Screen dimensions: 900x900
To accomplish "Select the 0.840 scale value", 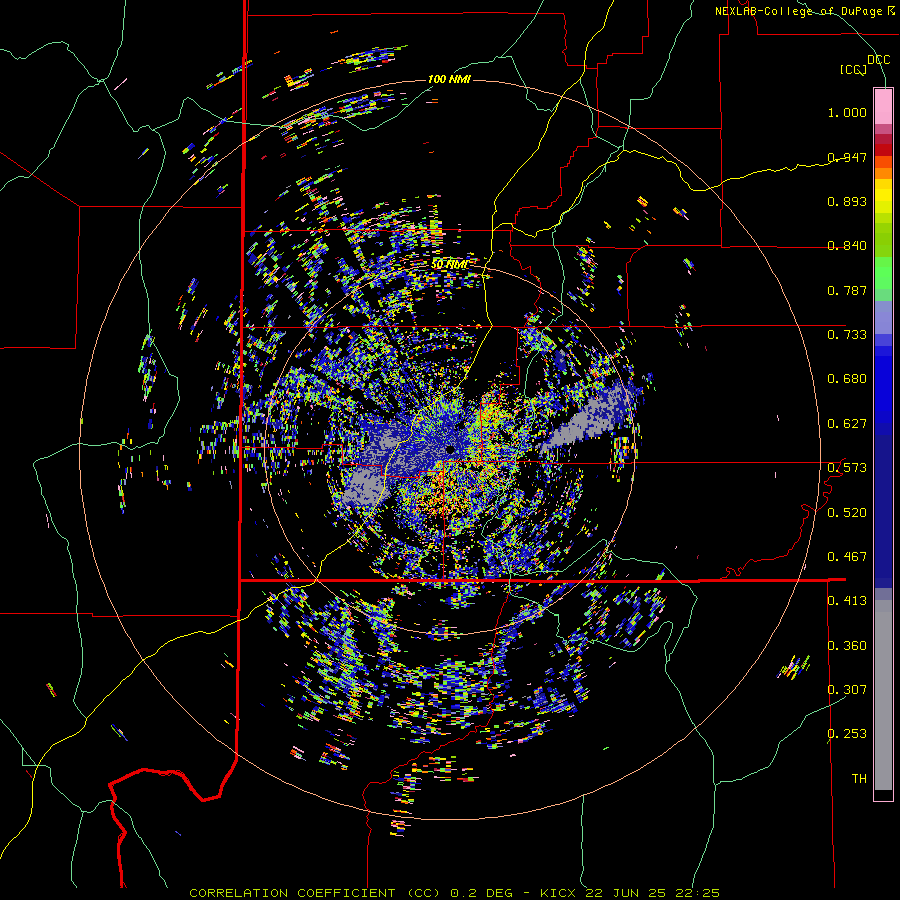I will pos(847,246).
